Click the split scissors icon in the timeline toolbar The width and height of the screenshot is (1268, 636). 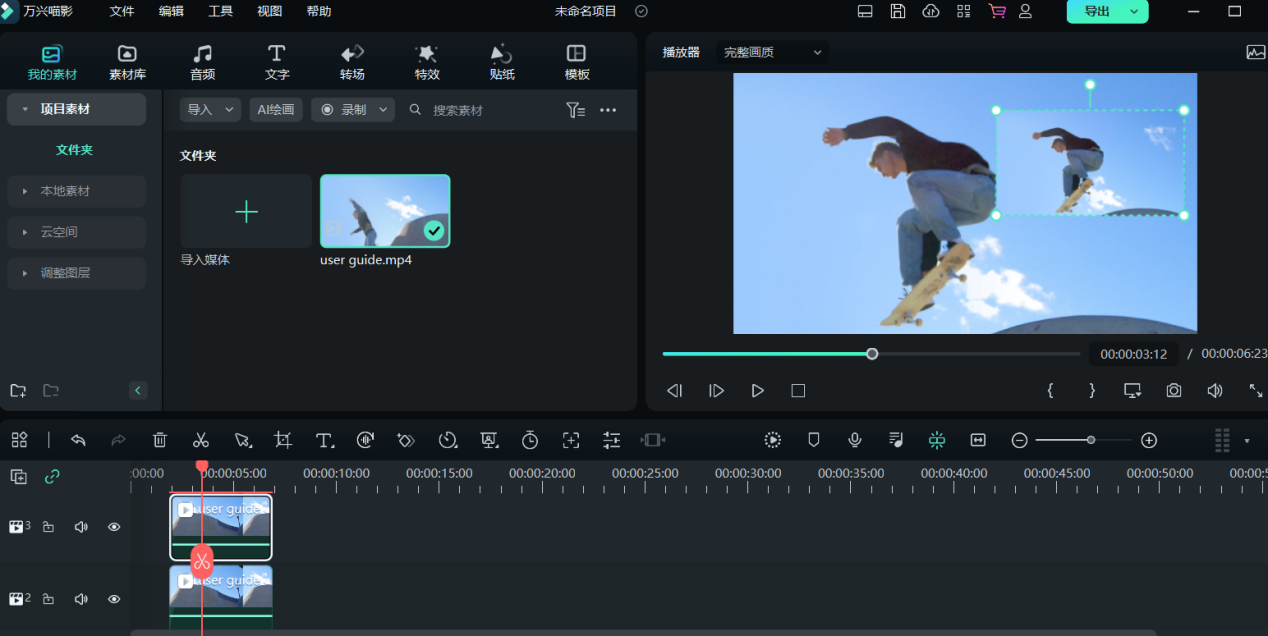200,440
